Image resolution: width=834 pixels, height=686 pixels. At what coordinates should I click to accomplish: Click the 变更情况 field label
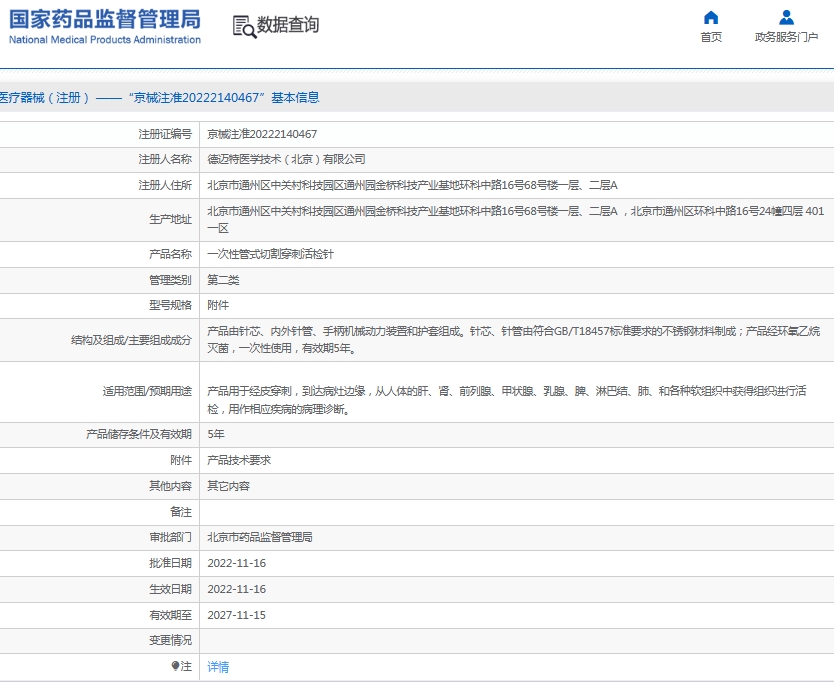tap(170, 641)
